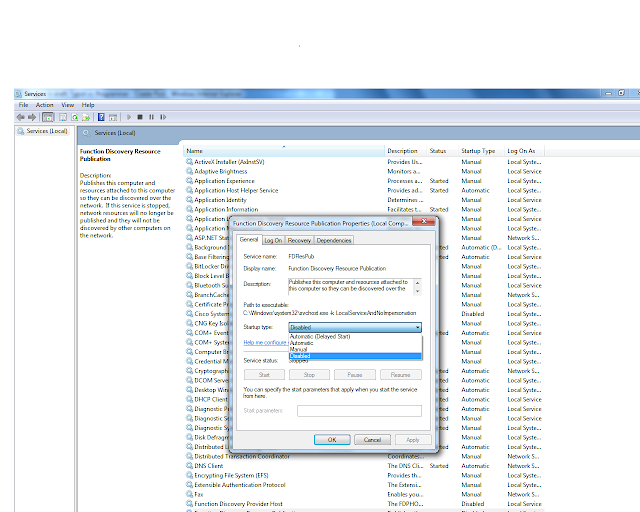Go back using the toolbar Back arrow
This screenshot has height=512, width=640.
pyautogui.click(x=20, y=117)
